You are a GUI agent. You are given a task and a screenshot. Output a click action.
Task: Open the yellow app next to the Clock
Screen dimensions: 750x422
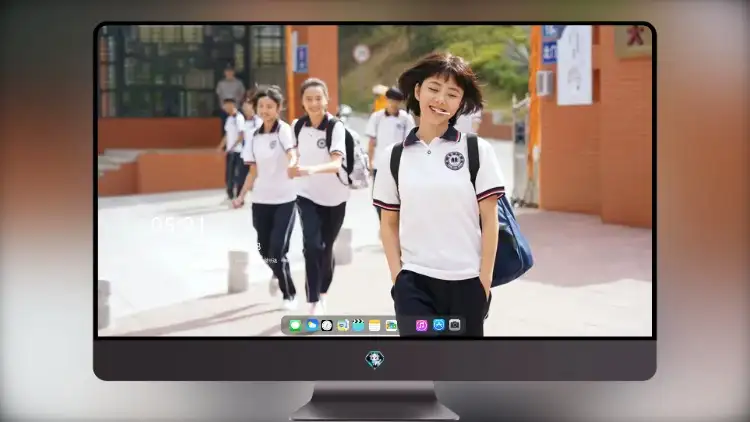pos(343,325)
